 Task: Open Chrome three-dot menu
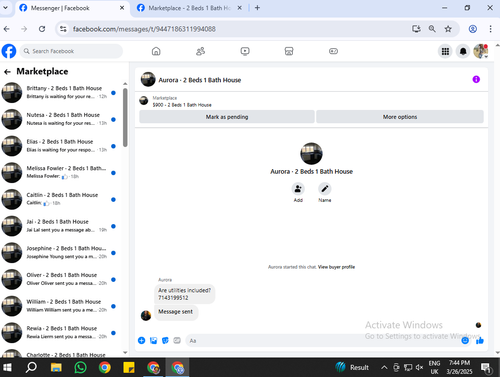[490, 29]
